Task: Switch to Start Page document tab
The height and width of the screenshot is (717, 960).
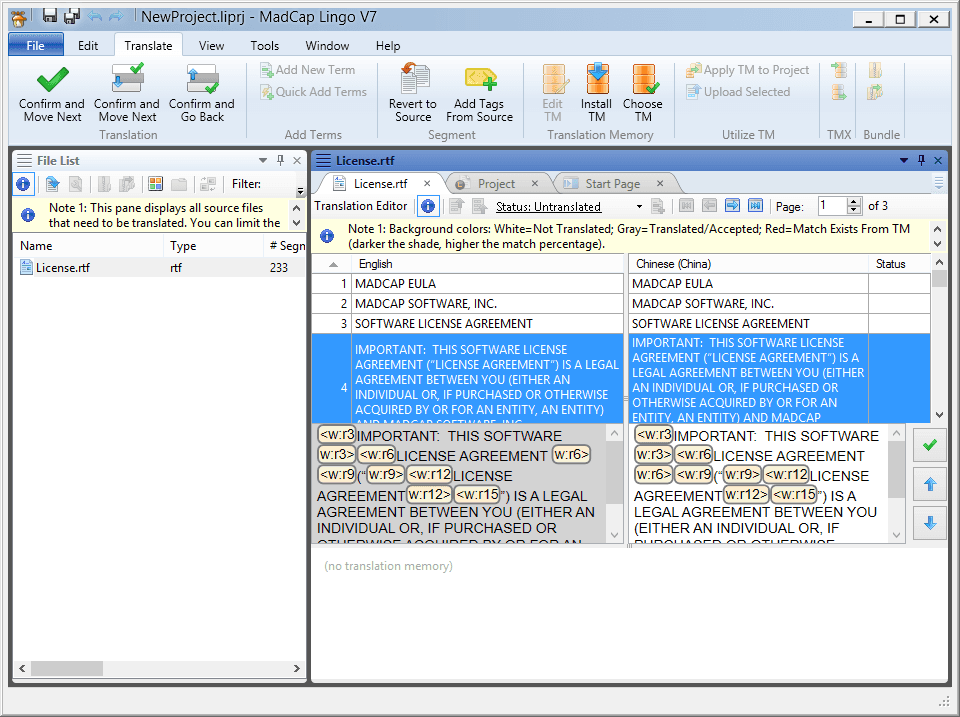Action: 612,184
